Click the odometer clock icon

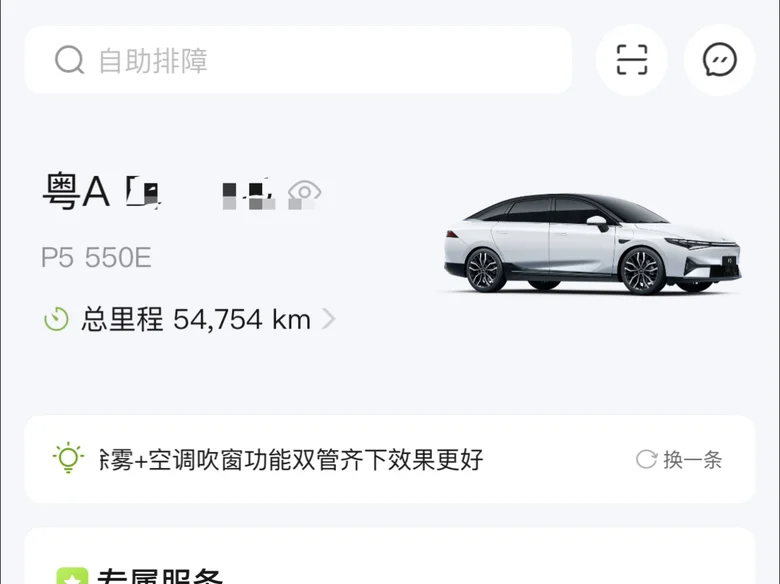point(56,319)
